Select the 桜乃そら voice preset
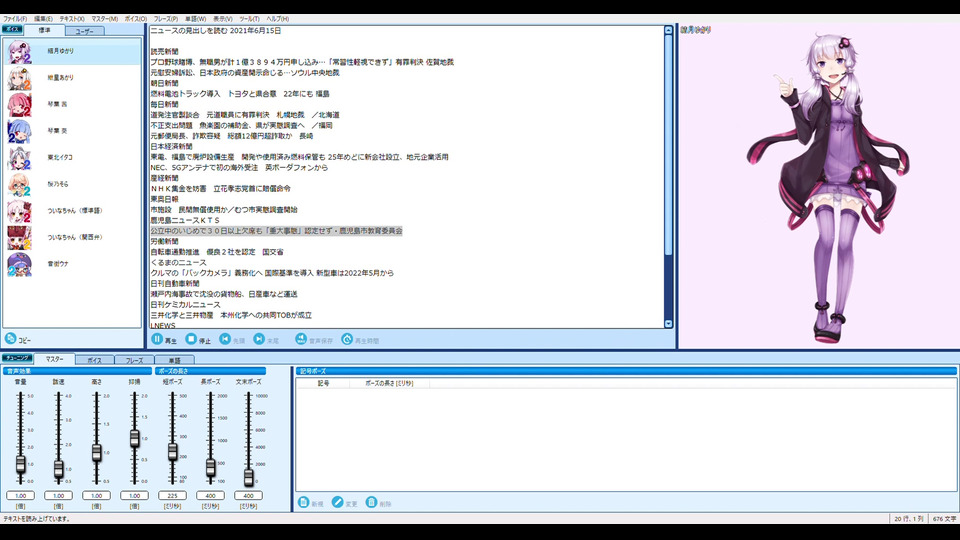 (72, 184)
